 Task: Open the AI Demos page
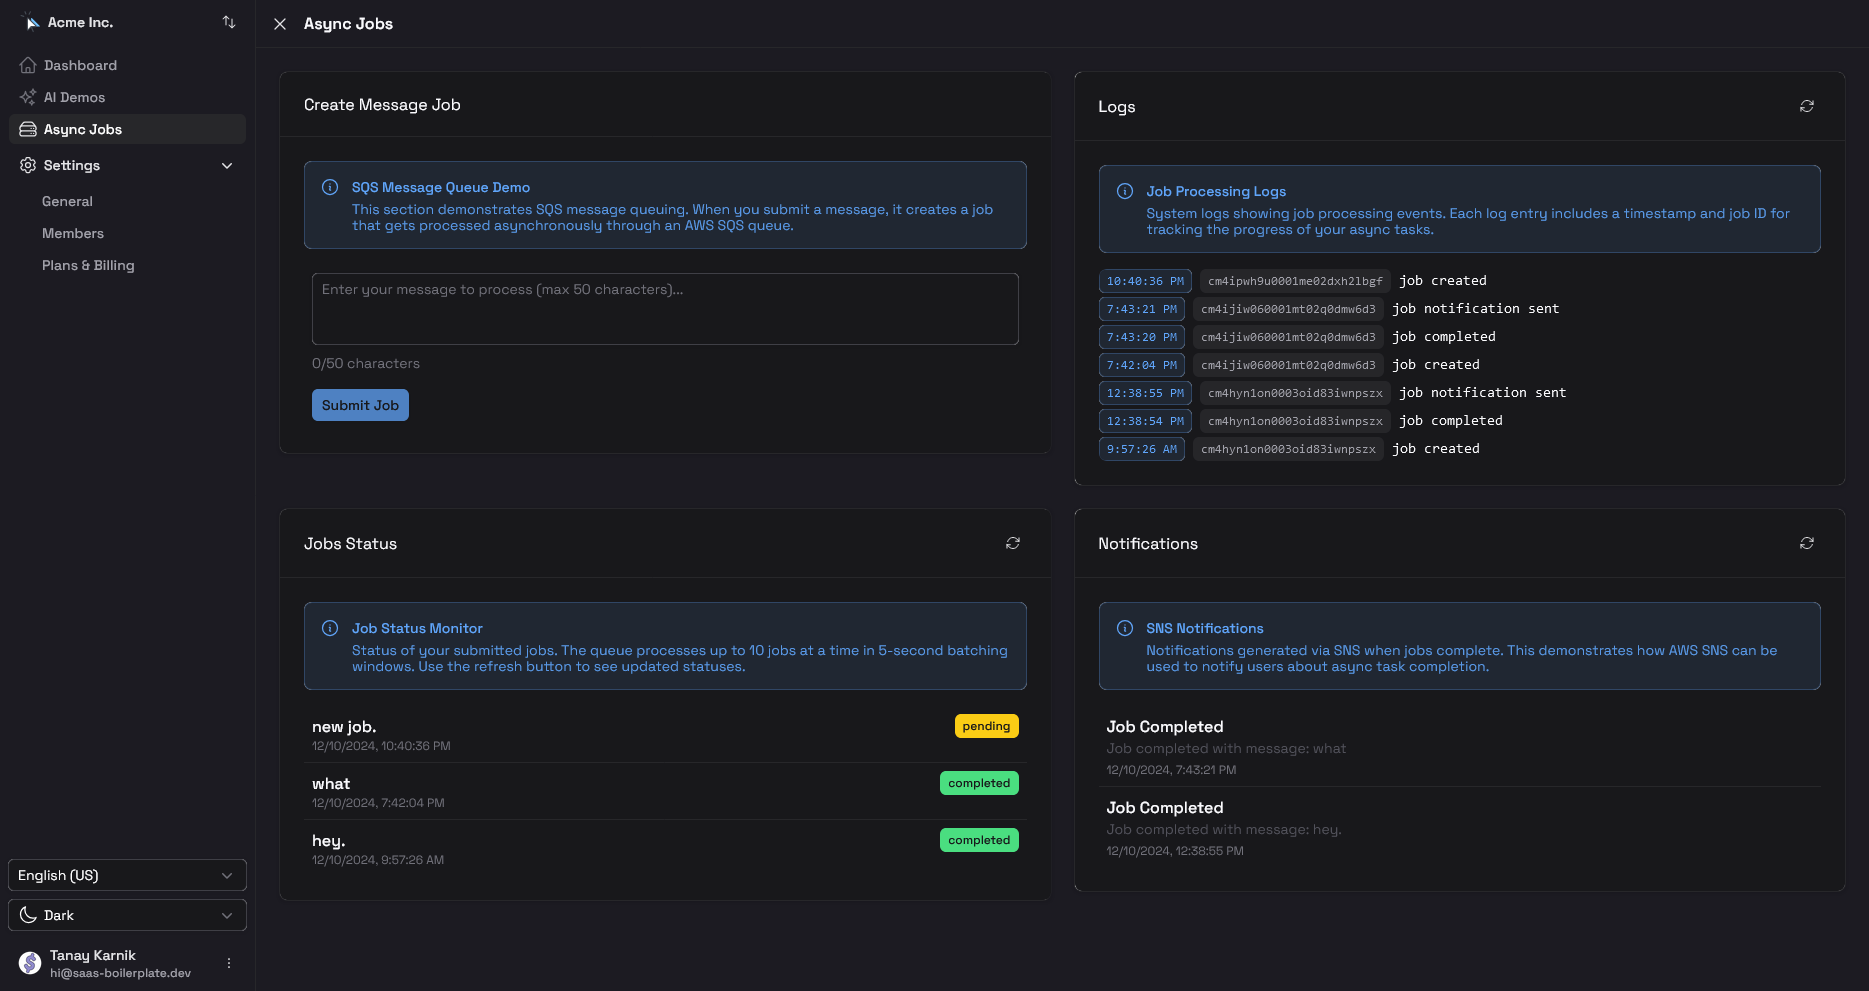pos(75,97)
